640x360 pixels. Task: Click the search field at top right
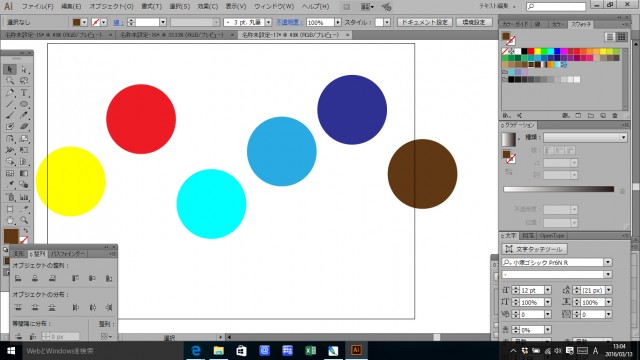click(556, 7)
